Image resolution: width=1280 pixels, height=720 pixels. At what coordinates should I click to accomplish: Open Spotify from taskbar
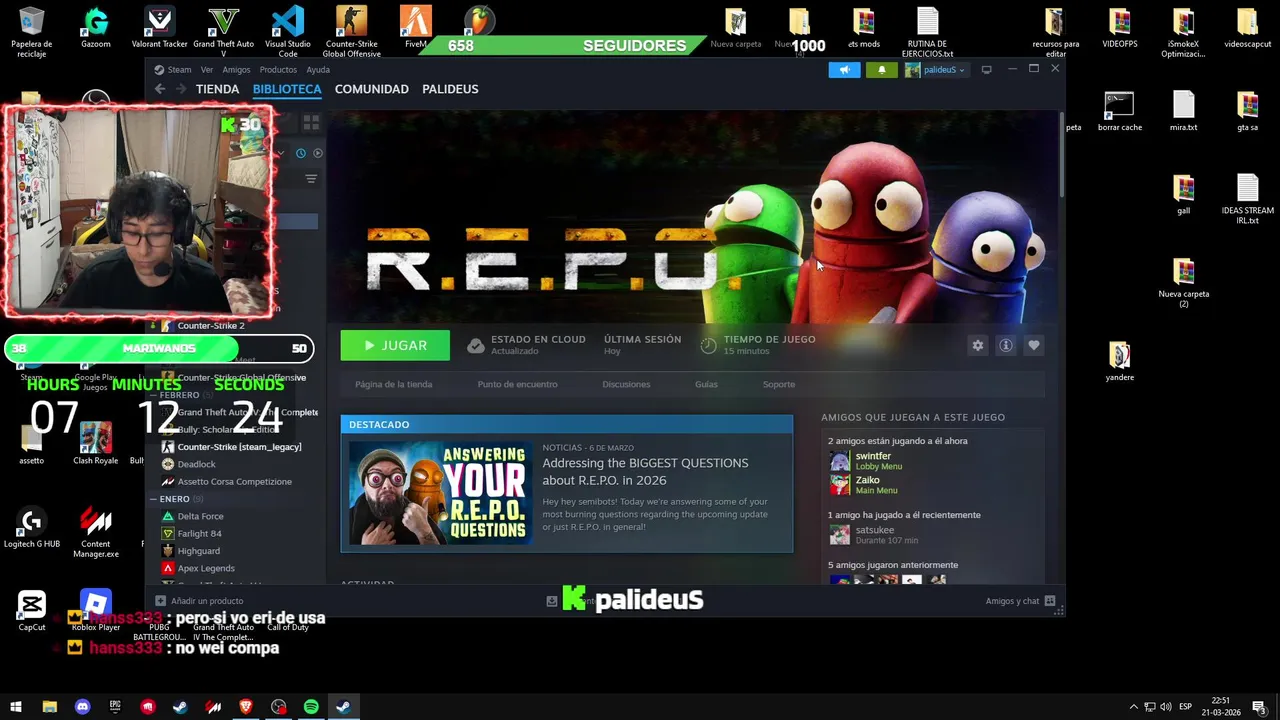(311, 707)
